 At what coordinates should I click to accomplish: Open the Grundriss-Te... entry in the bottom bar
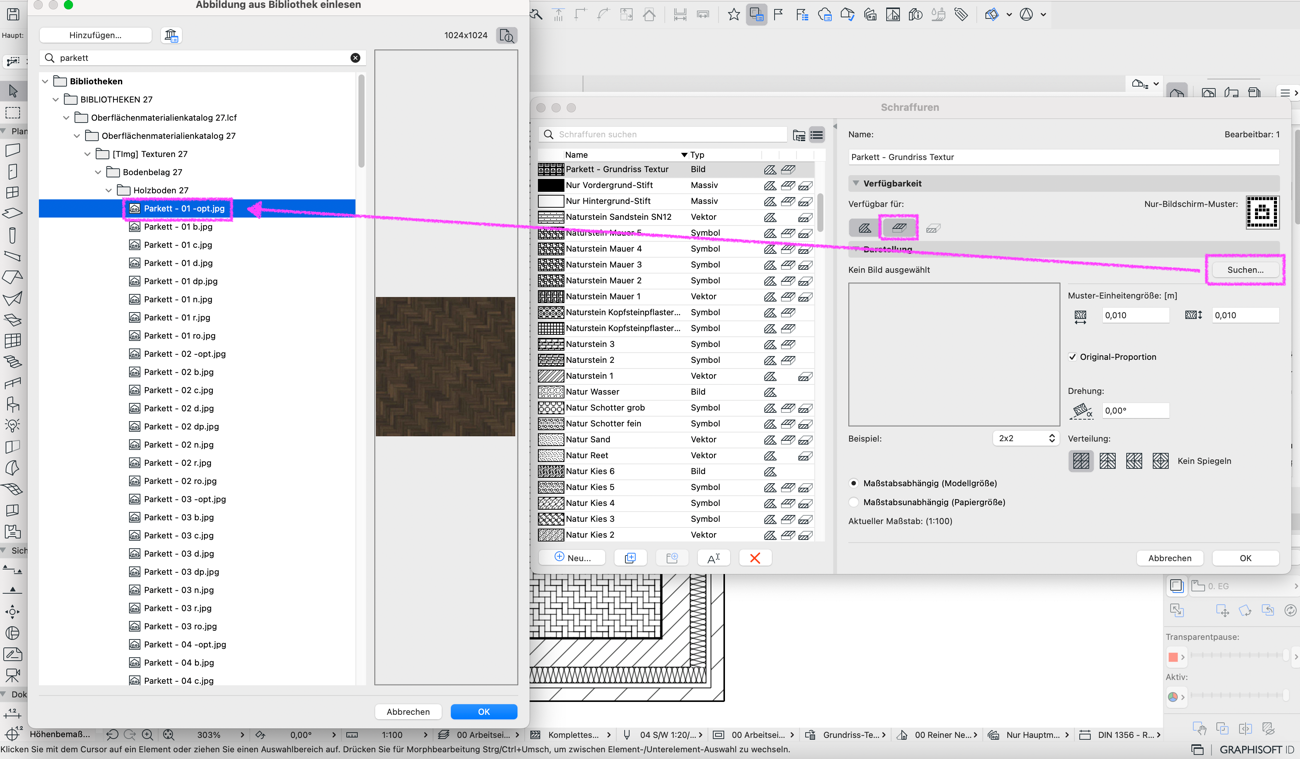pyautogui.click(x=844, y=735)
